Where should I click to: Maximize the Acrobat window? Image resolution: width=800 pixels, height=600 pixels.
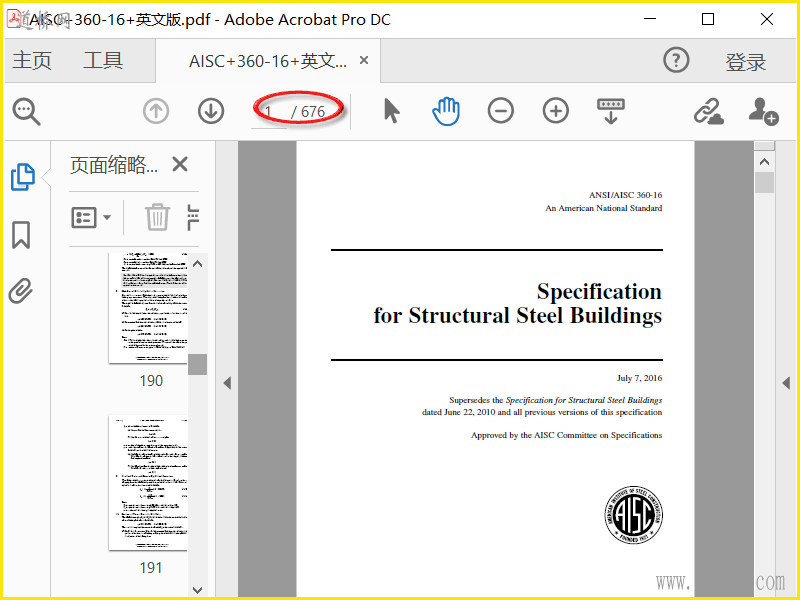click(x=708, y=19)
